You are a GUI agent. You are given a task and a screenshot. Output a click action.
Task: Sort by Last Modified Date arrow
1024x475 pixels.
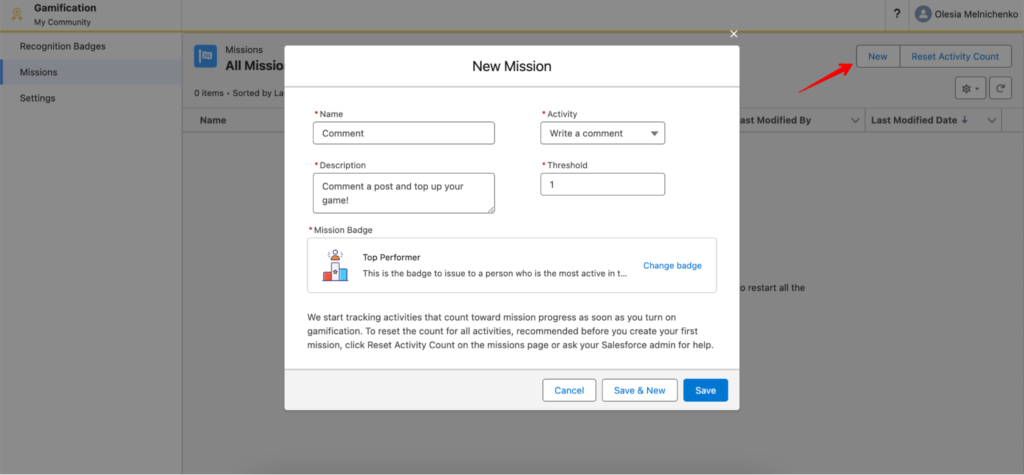pos(965,120)
